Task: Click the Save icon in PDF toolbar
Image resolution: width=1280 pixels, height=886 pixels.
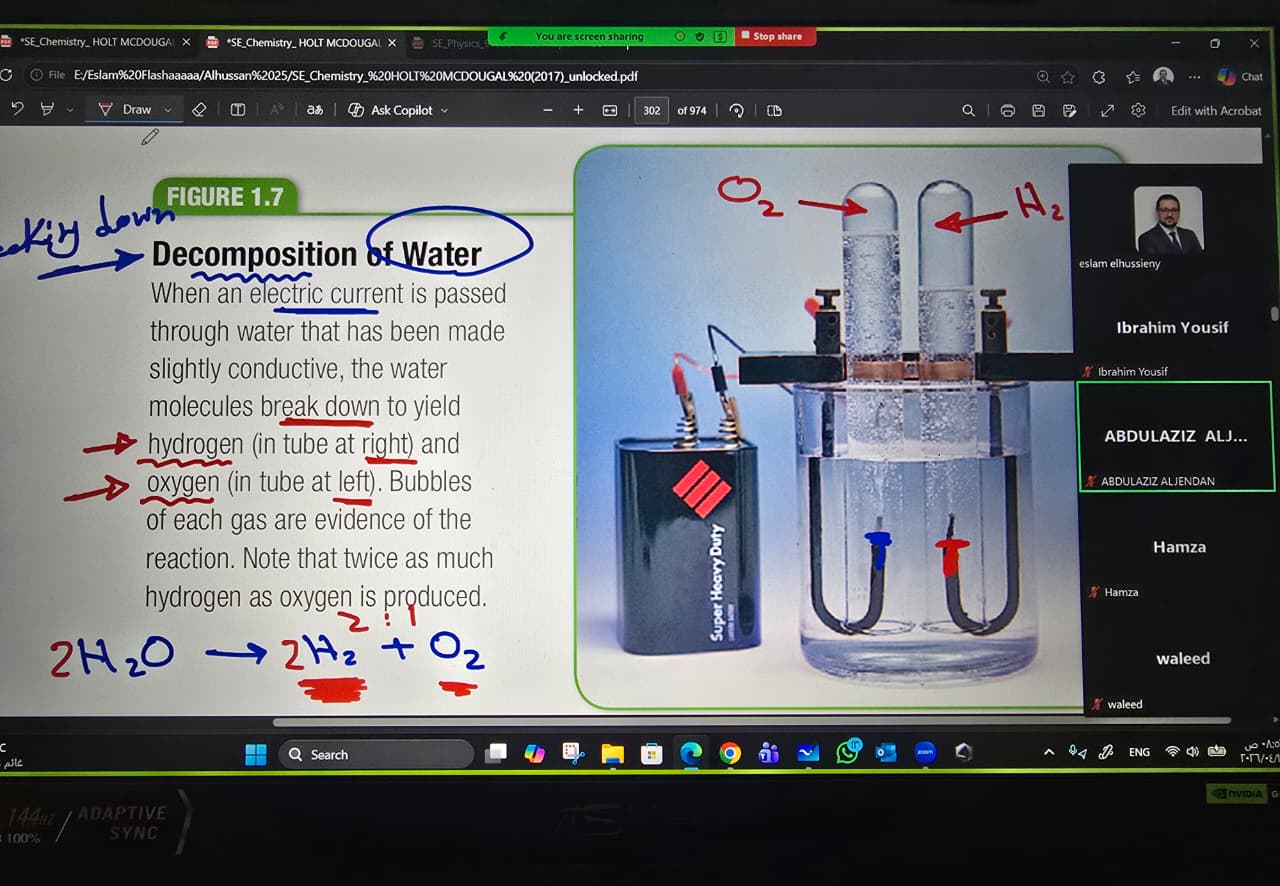Action: (1038, 111)
